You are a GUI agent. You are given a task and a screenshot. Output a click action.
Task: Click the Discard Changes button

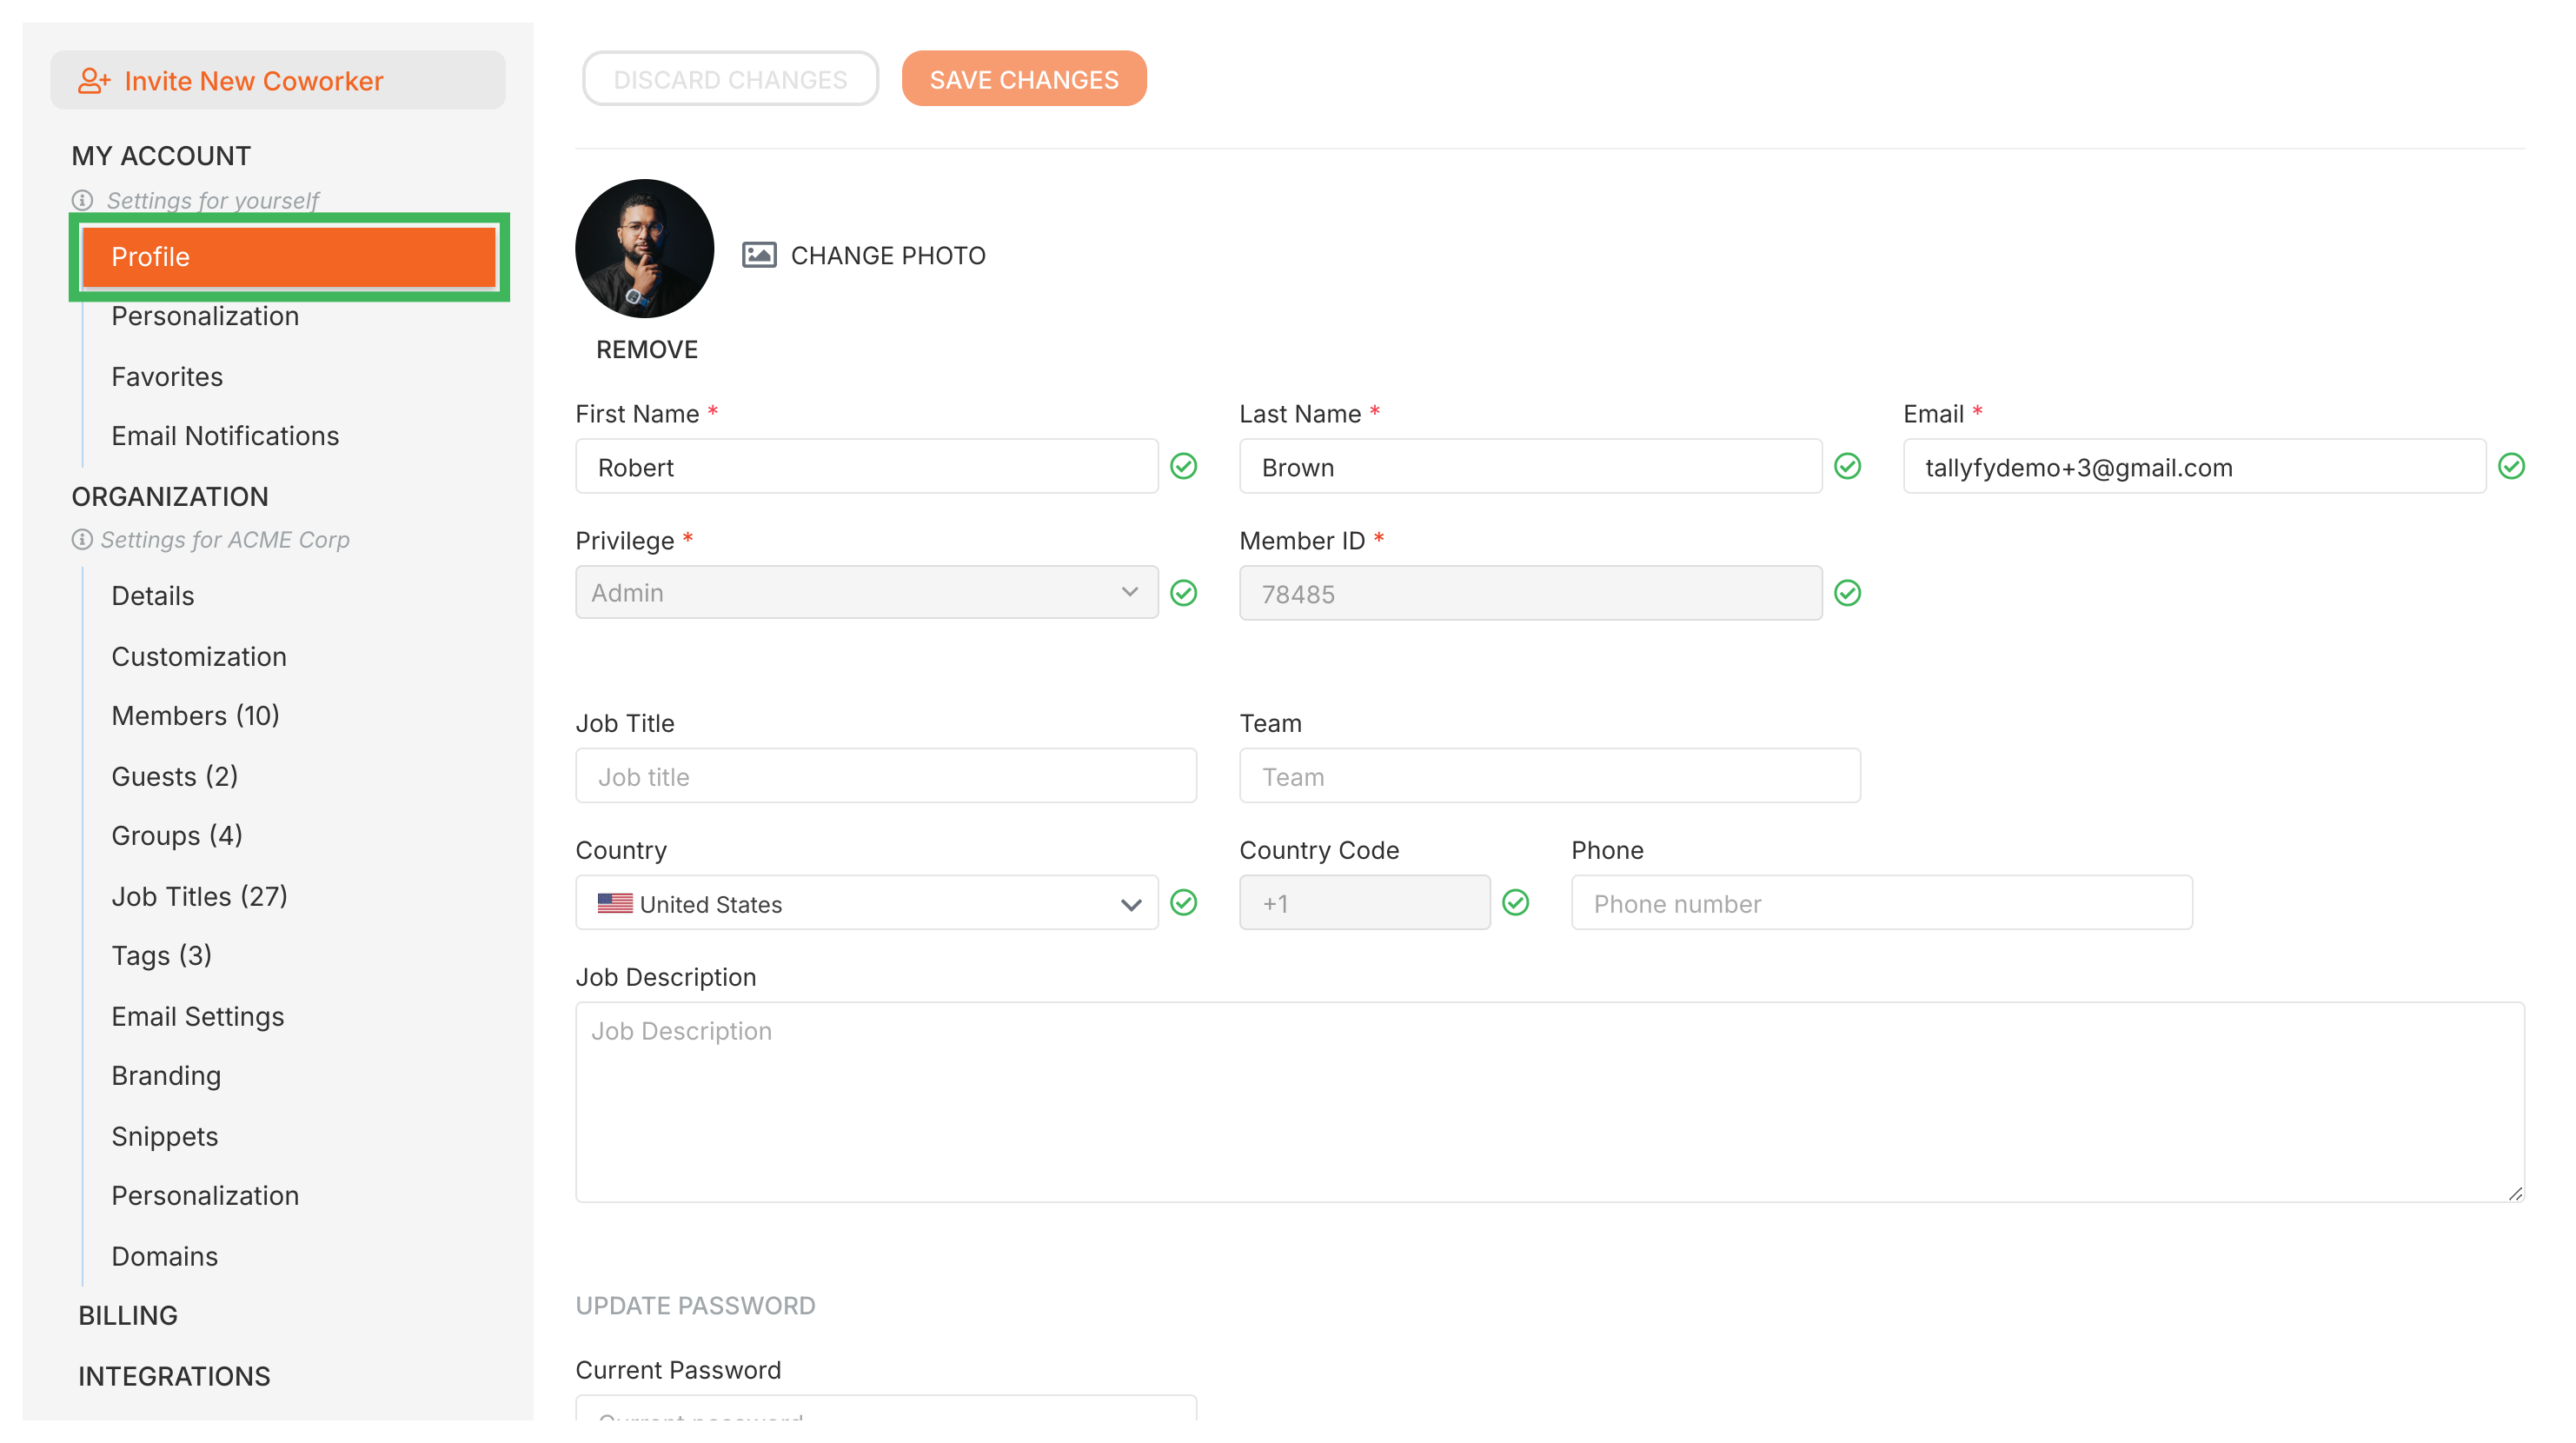(730, 78)
